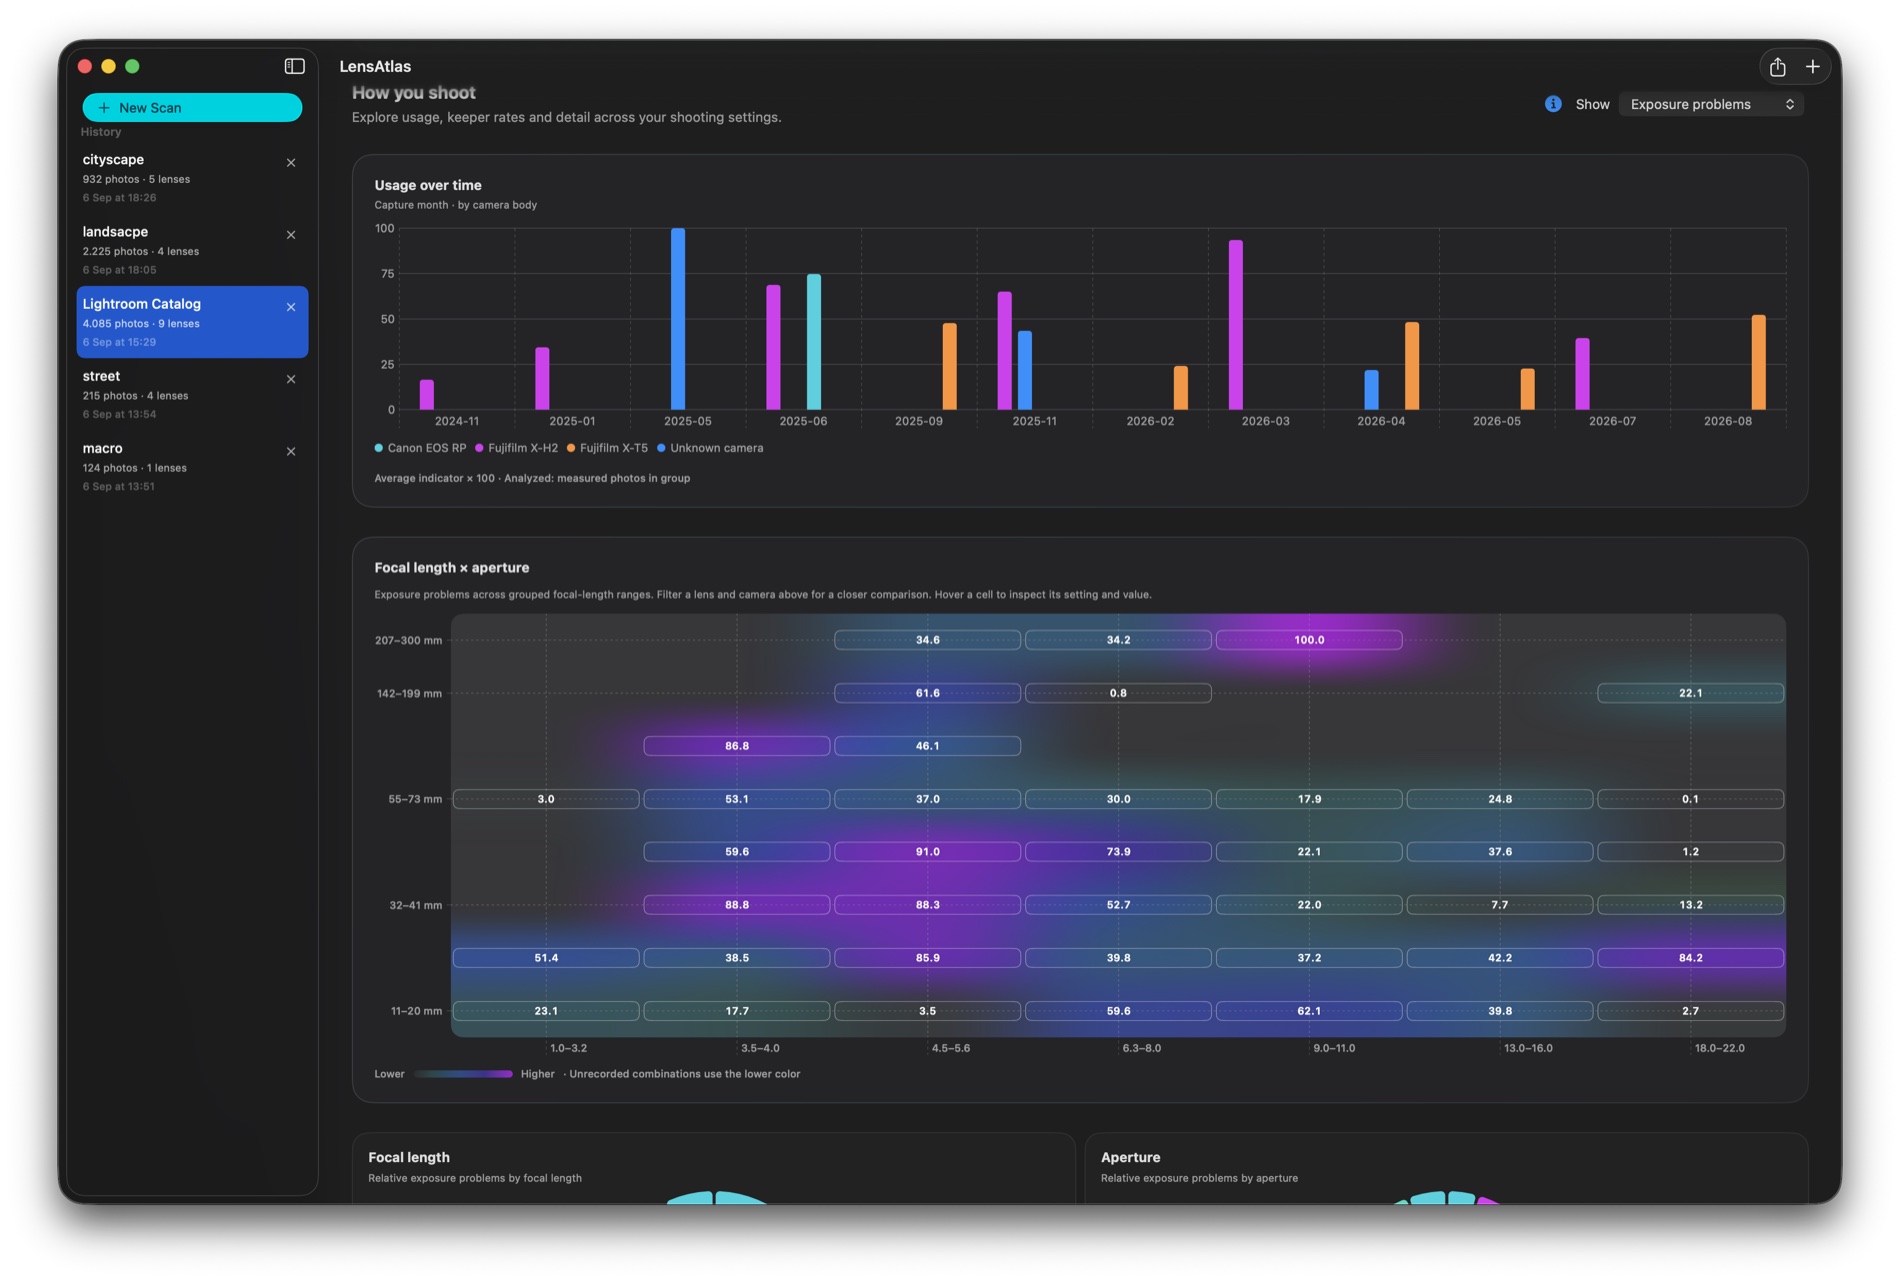Select the heatmap cell showing 84.2
This screenshot has height=1281, width=1900.
(1690, 958)
